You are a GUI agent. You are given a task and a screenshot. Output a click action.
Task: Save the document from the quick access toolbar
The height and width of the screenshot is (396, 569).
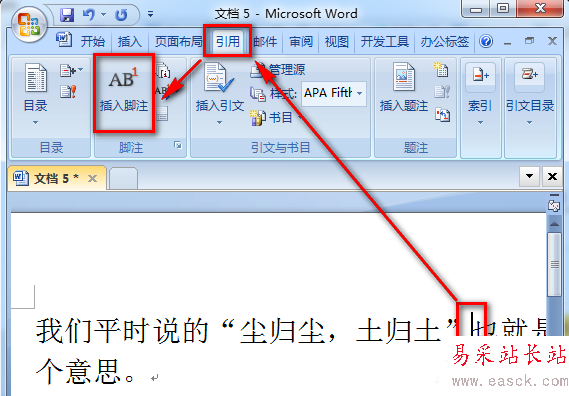(67, 15)
